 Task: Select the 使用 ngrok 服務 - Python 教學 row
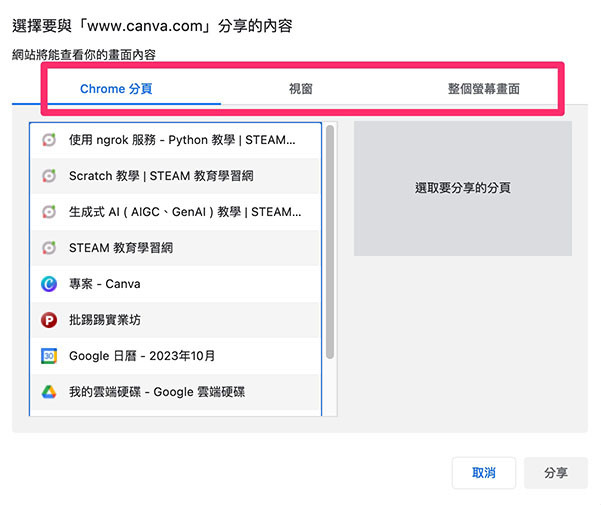click(176, 140)
